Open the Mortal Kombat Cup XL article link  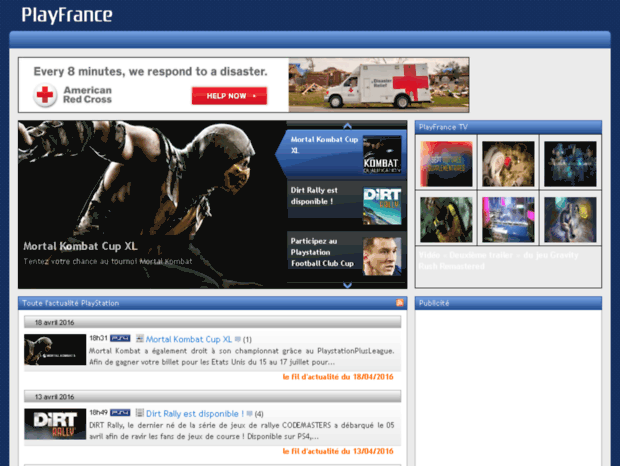[x=189, y=339]
